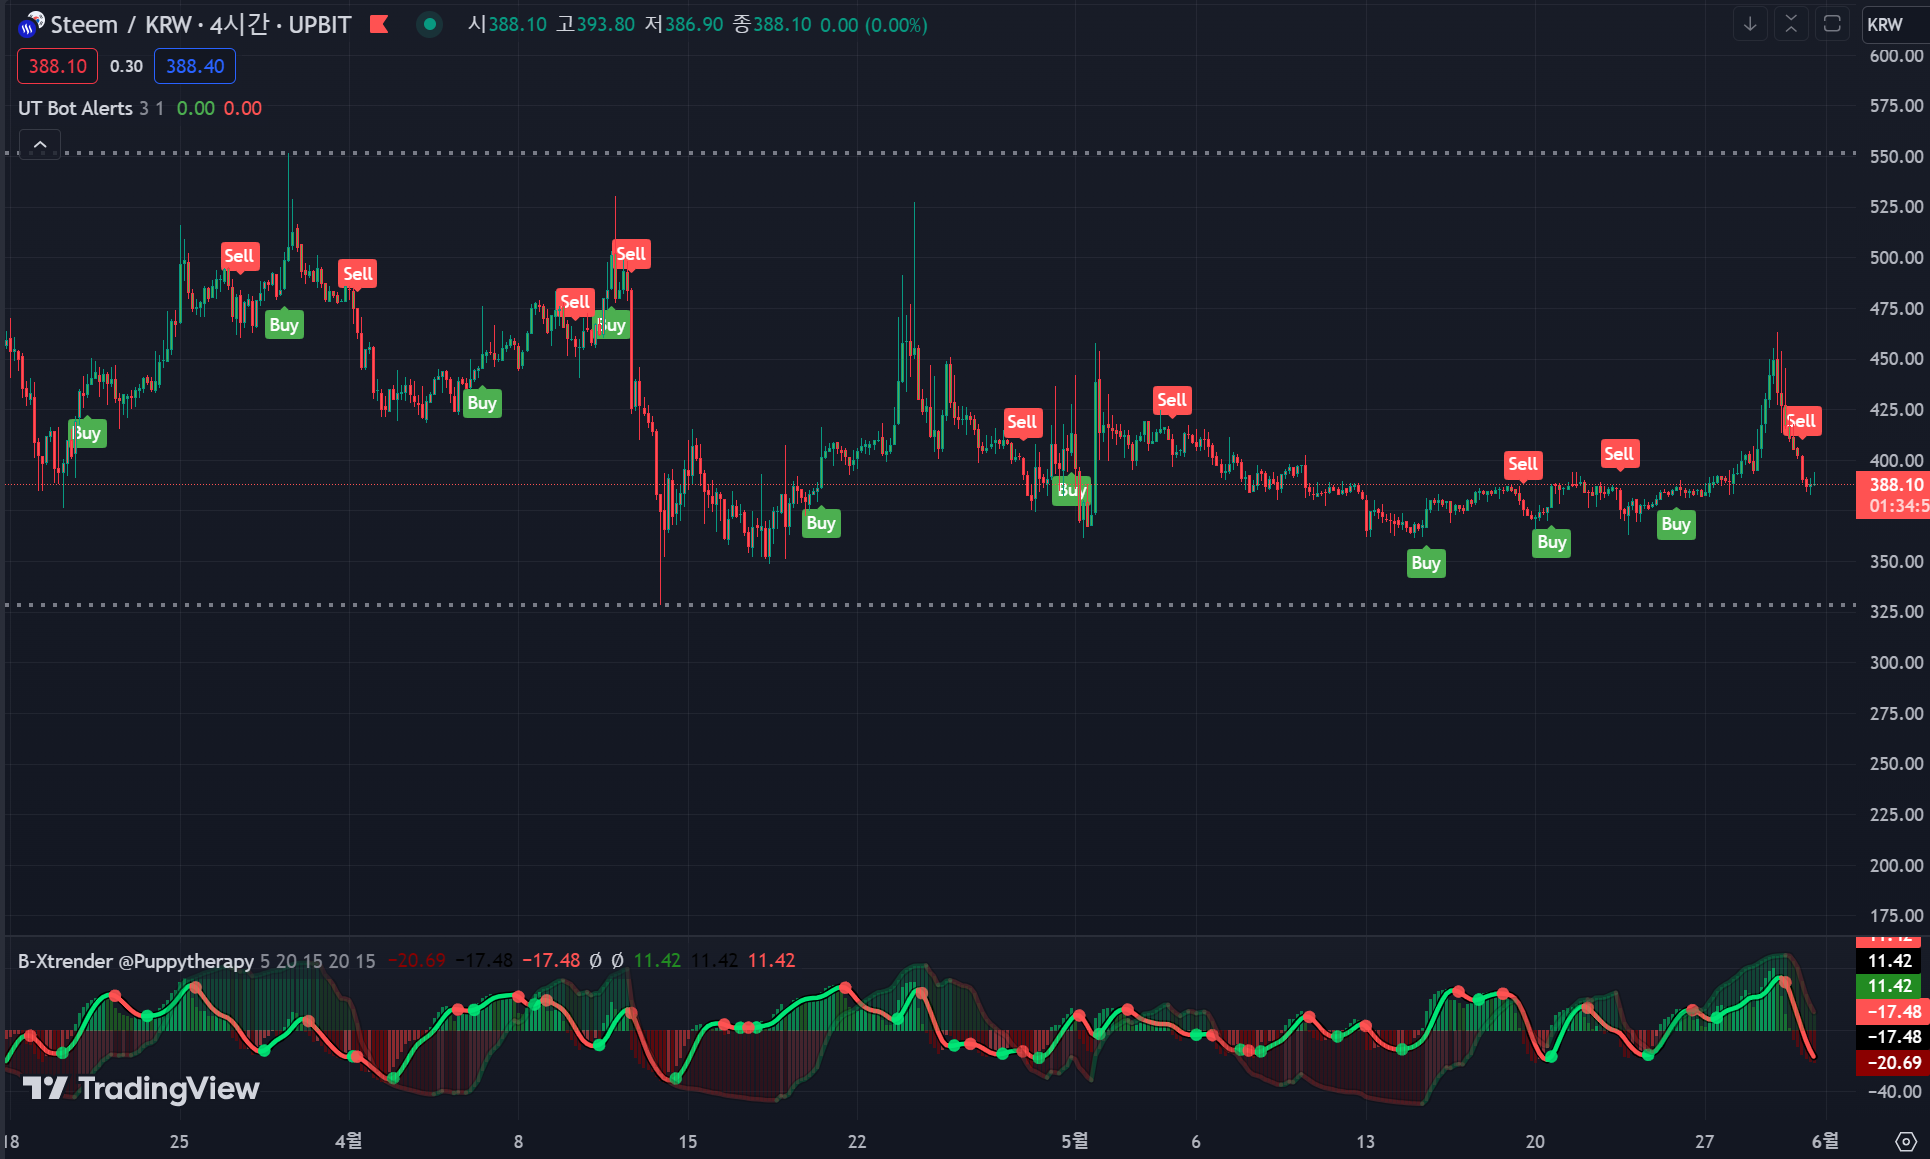Select the B-Xtrender @Puppytherapy indicator legend
The width and height of the screenshot is (1930, 1159).
click(x=136, y=961)
